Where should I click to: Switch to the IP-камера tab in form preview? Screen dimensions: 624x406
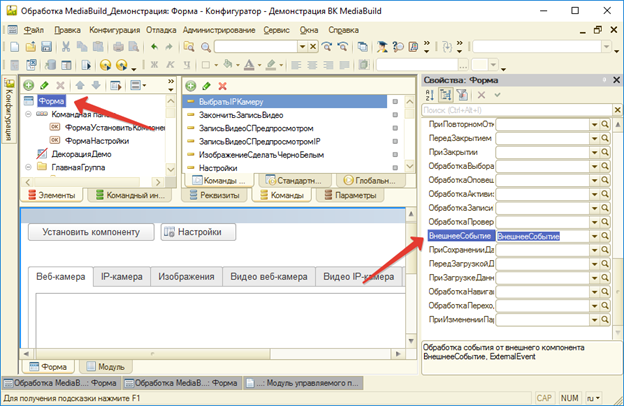click(120, 277)
